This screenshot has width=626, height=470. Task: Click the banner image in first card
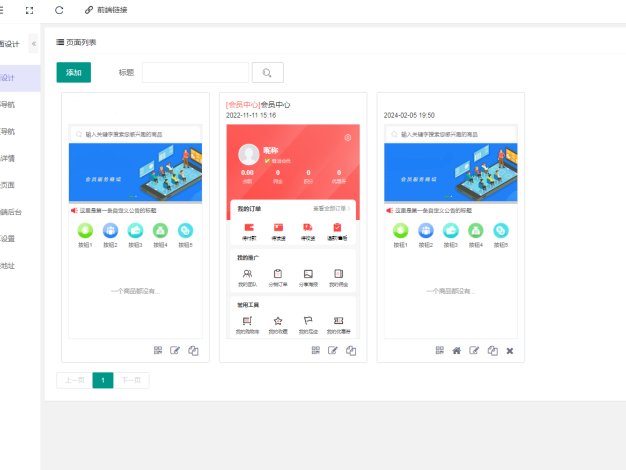(135, 173)
